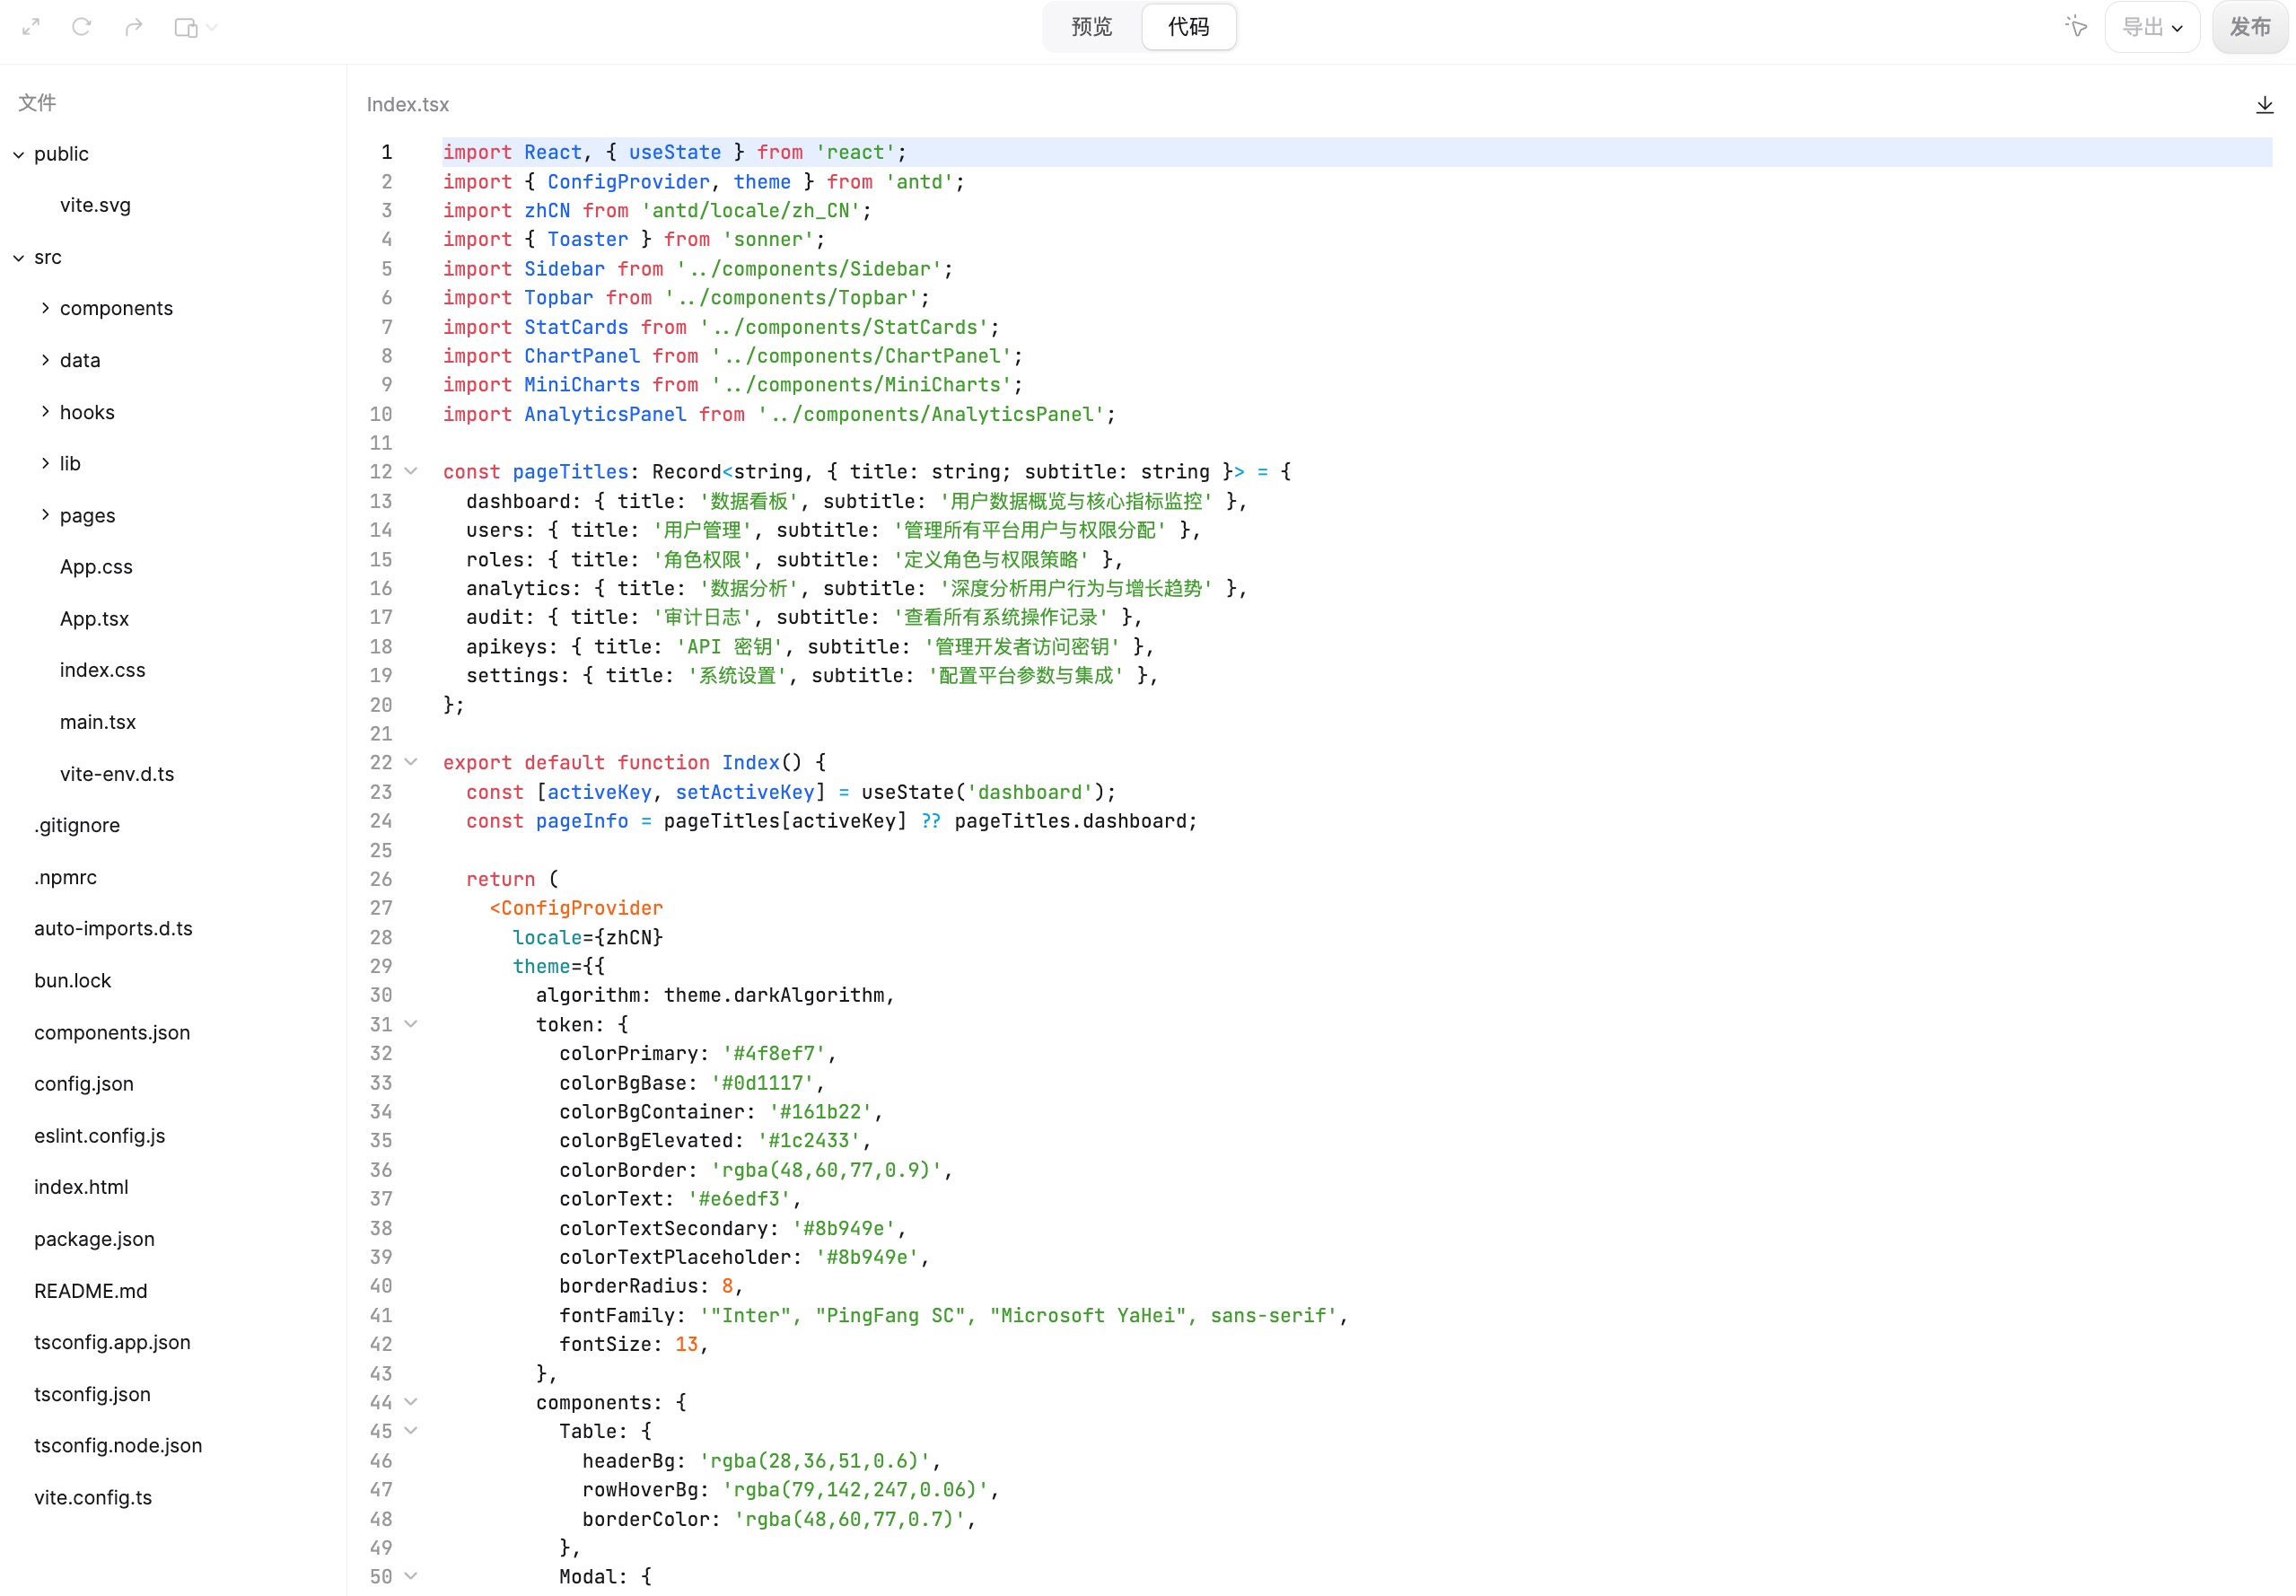Viewport: 2296px width, 1596px height.
Task: Open App.tsx in the file tree
Action: pos(94,619)
